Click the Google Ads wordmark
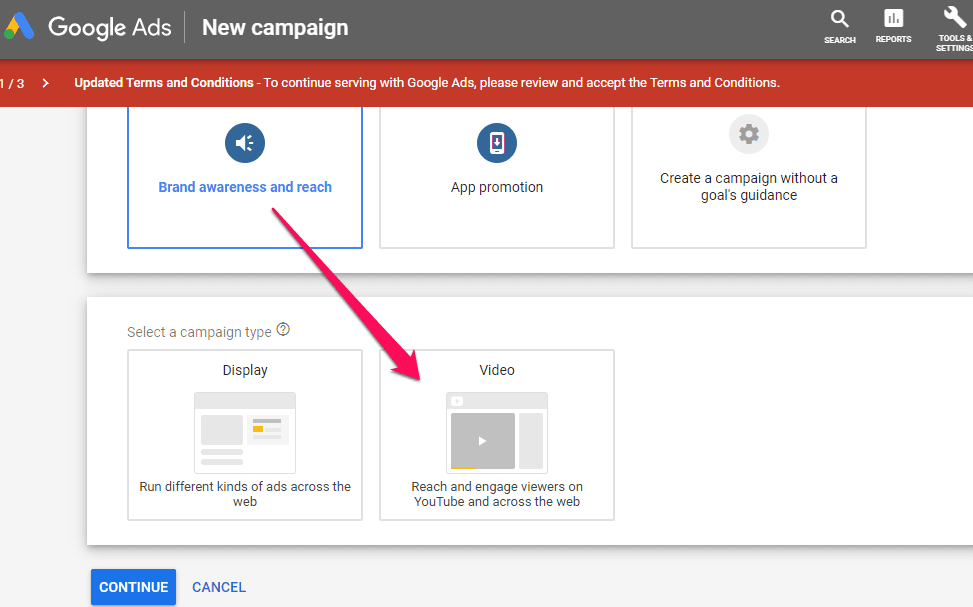 pos(109,27)
